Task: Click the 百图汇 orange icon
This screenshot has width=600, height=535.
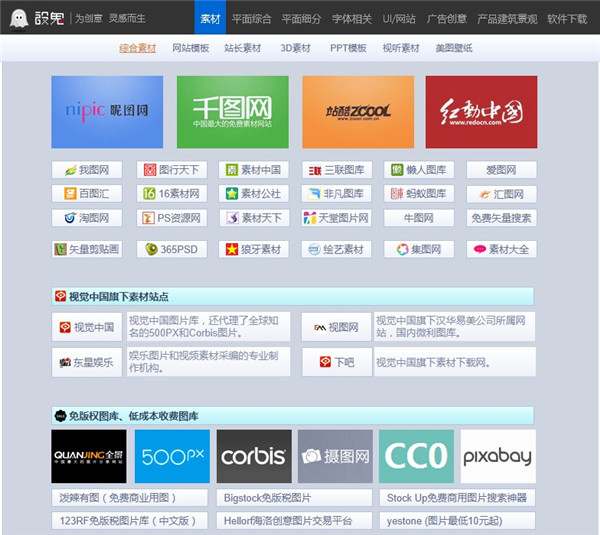Action: pyautogui.click(x=70, y=194)
